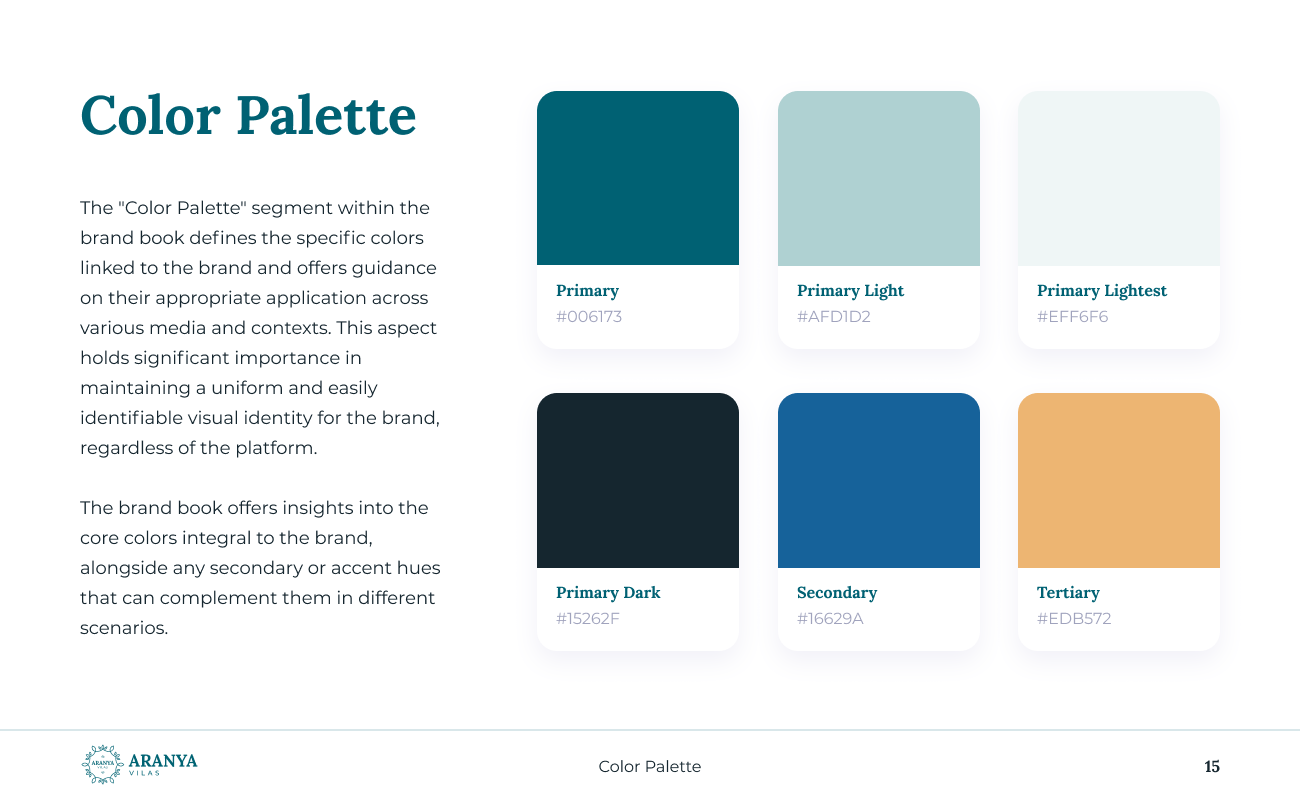Select the Primary Dark color swatch
This screenshot has height=800, width=1300.
click(638, 480)
